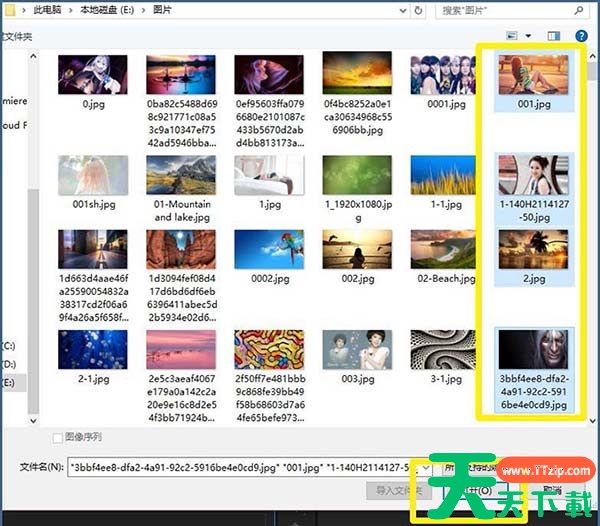Click sidebar scroll up arrow
600x526 pixels.
click(33, 56)
